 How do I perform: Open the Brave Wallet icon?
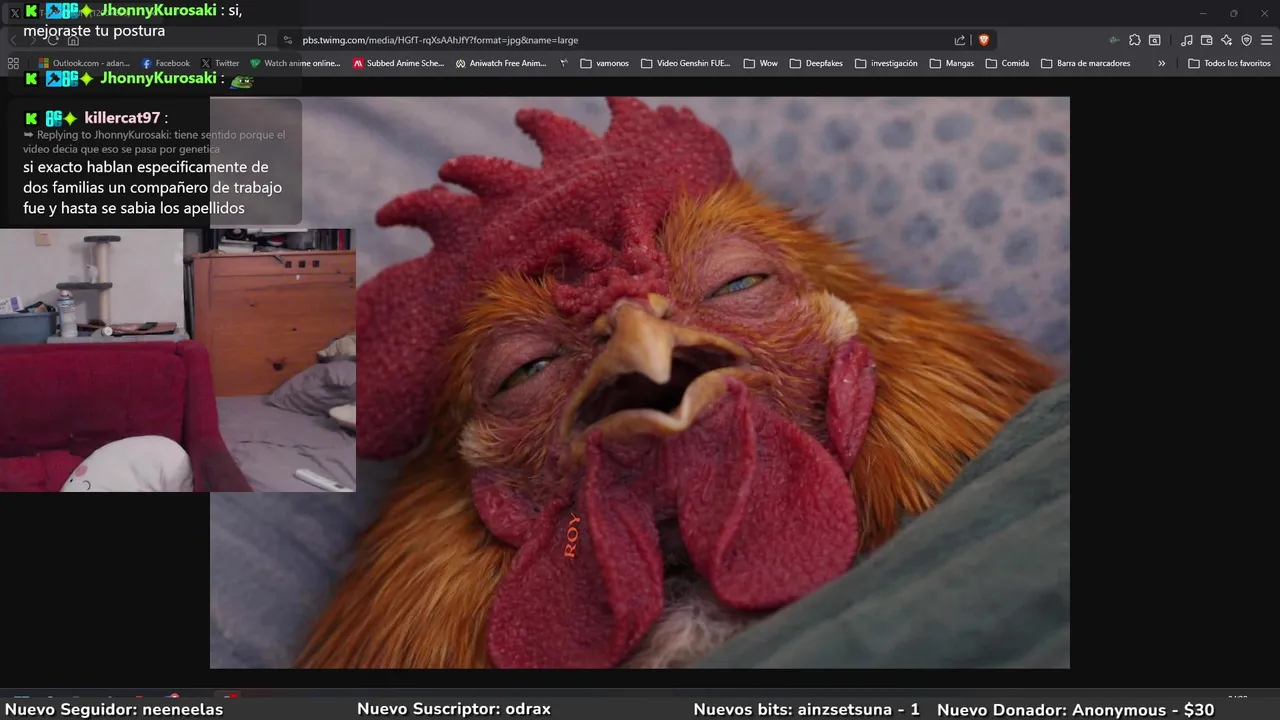[1207, 40]
